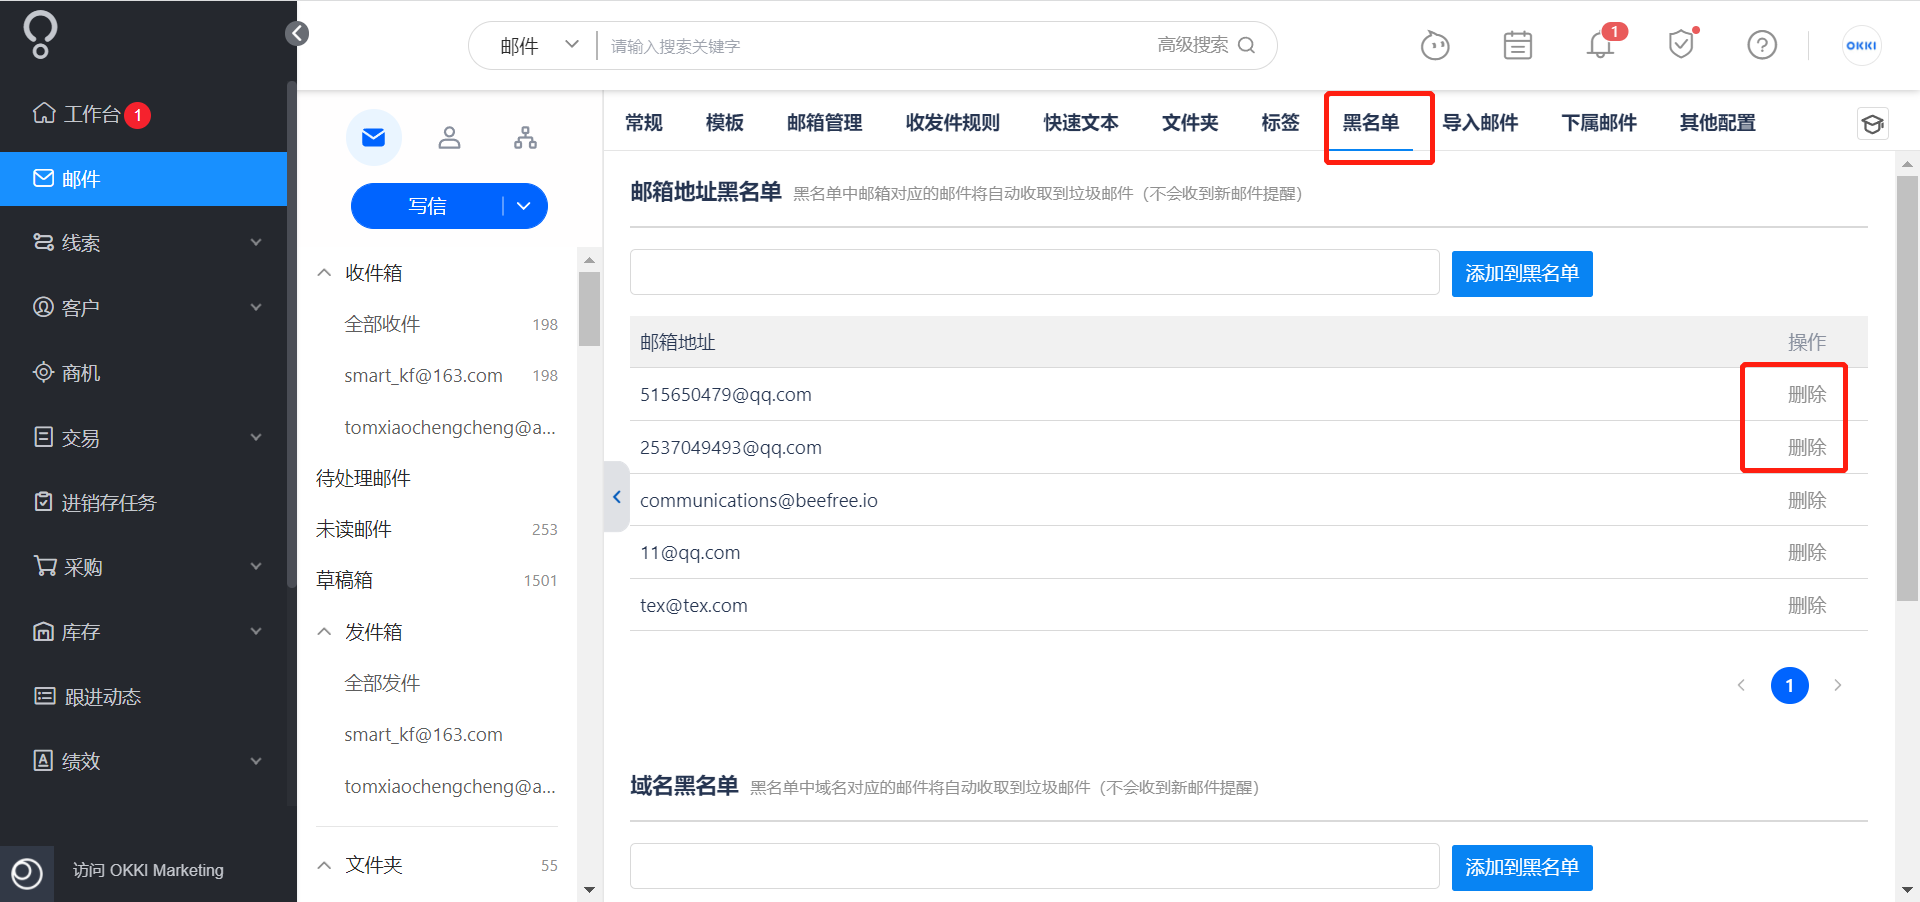
Task: Switch to the 常规 tab
Action: pos(644,123)
